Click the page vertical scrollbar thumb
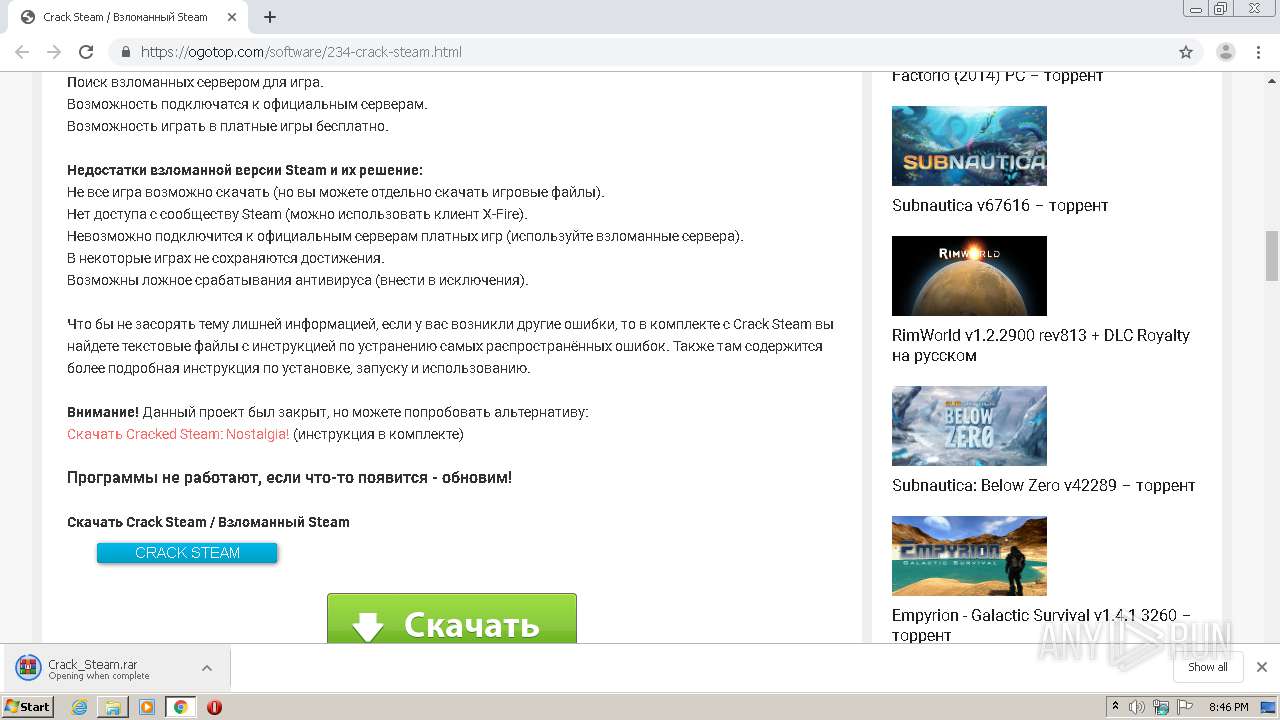This screenshot has height=720, width=1280. (x=1272, y=256)
